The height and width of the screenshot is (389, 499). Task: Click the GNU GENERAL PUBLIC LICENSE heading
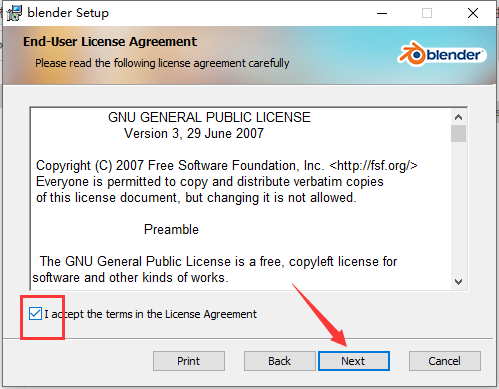[209, 117]
